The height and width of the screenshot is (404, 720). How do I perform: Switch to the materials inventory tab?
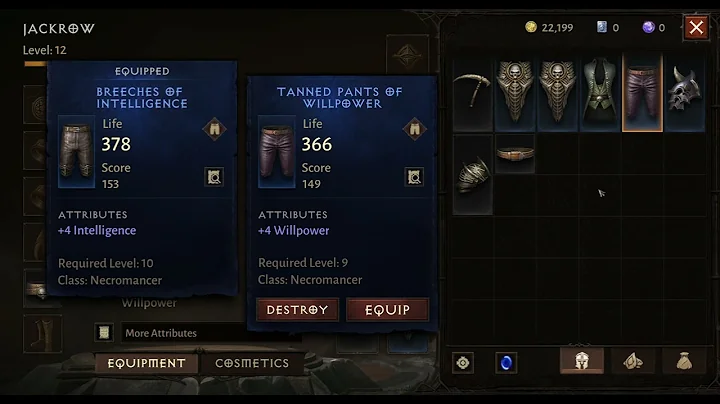click(x=633, y=360)
